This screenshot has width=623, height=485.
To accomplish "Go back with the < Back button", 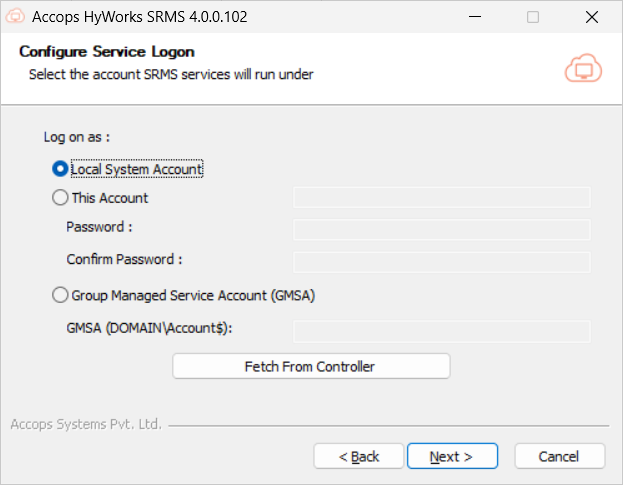I will coord(358,456).
